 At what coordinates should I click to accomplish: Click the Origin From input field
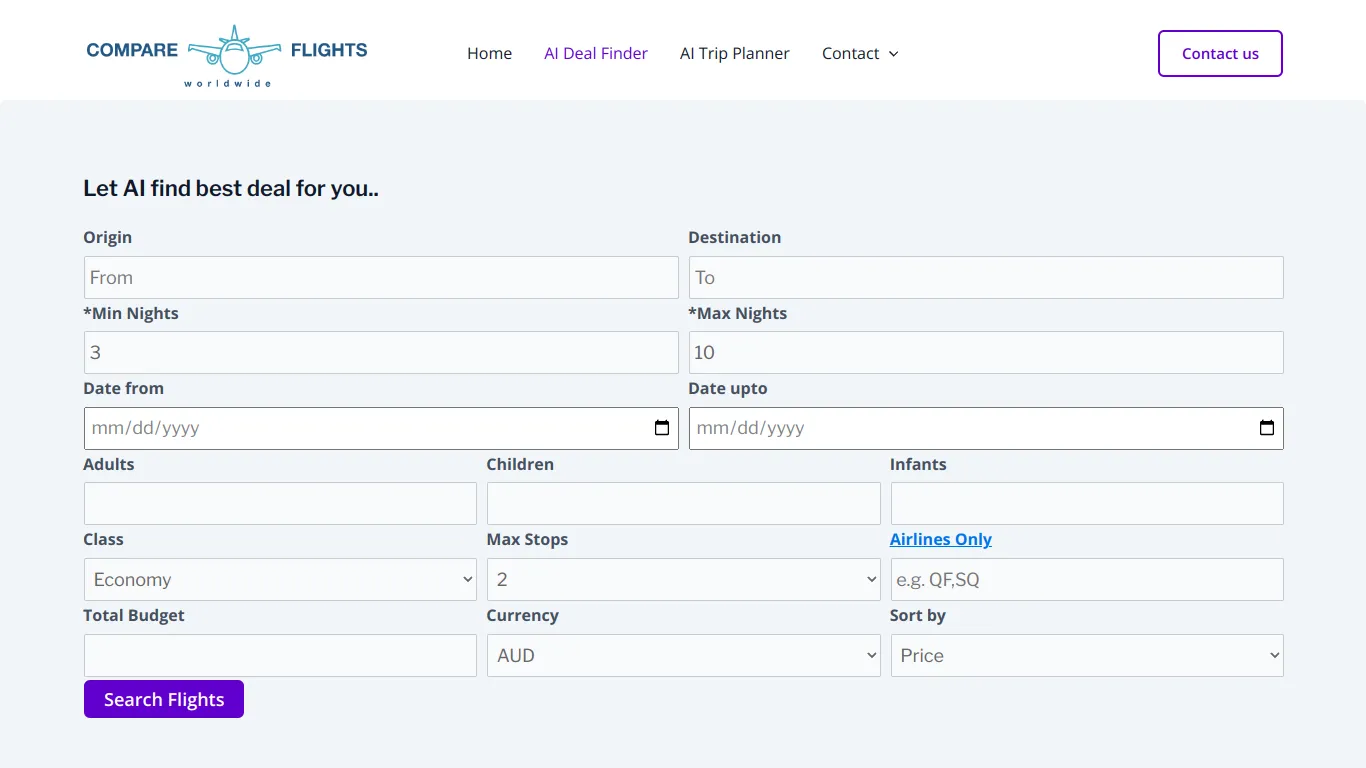380,277
